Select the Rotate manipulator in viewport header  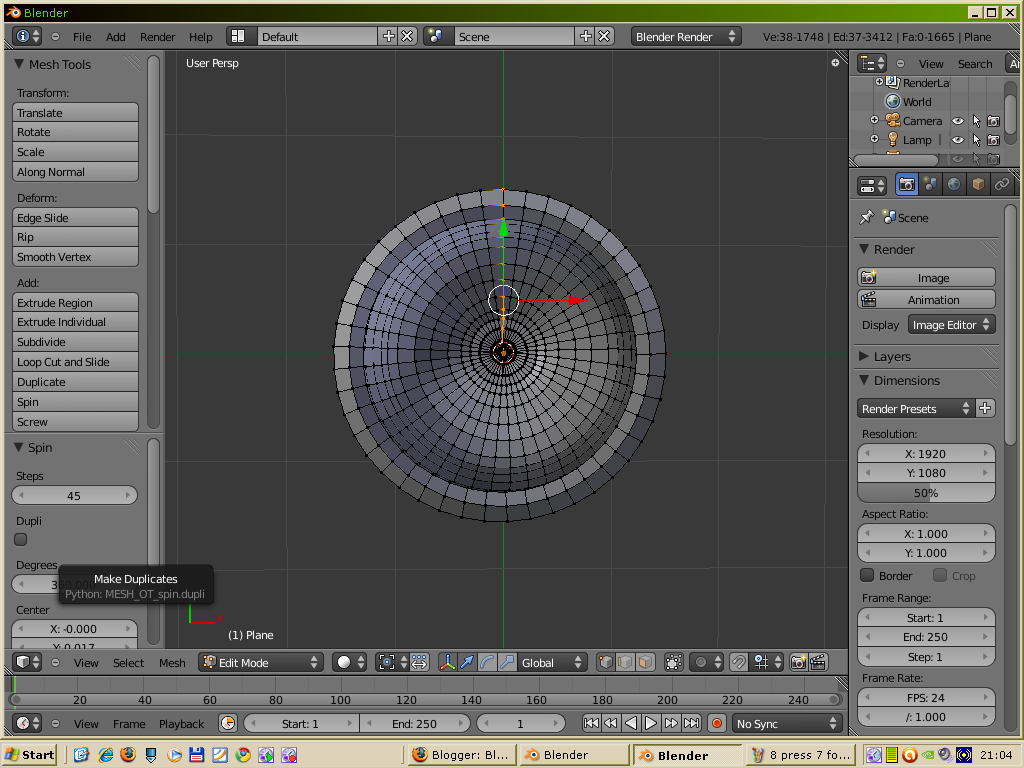point(487,661)
